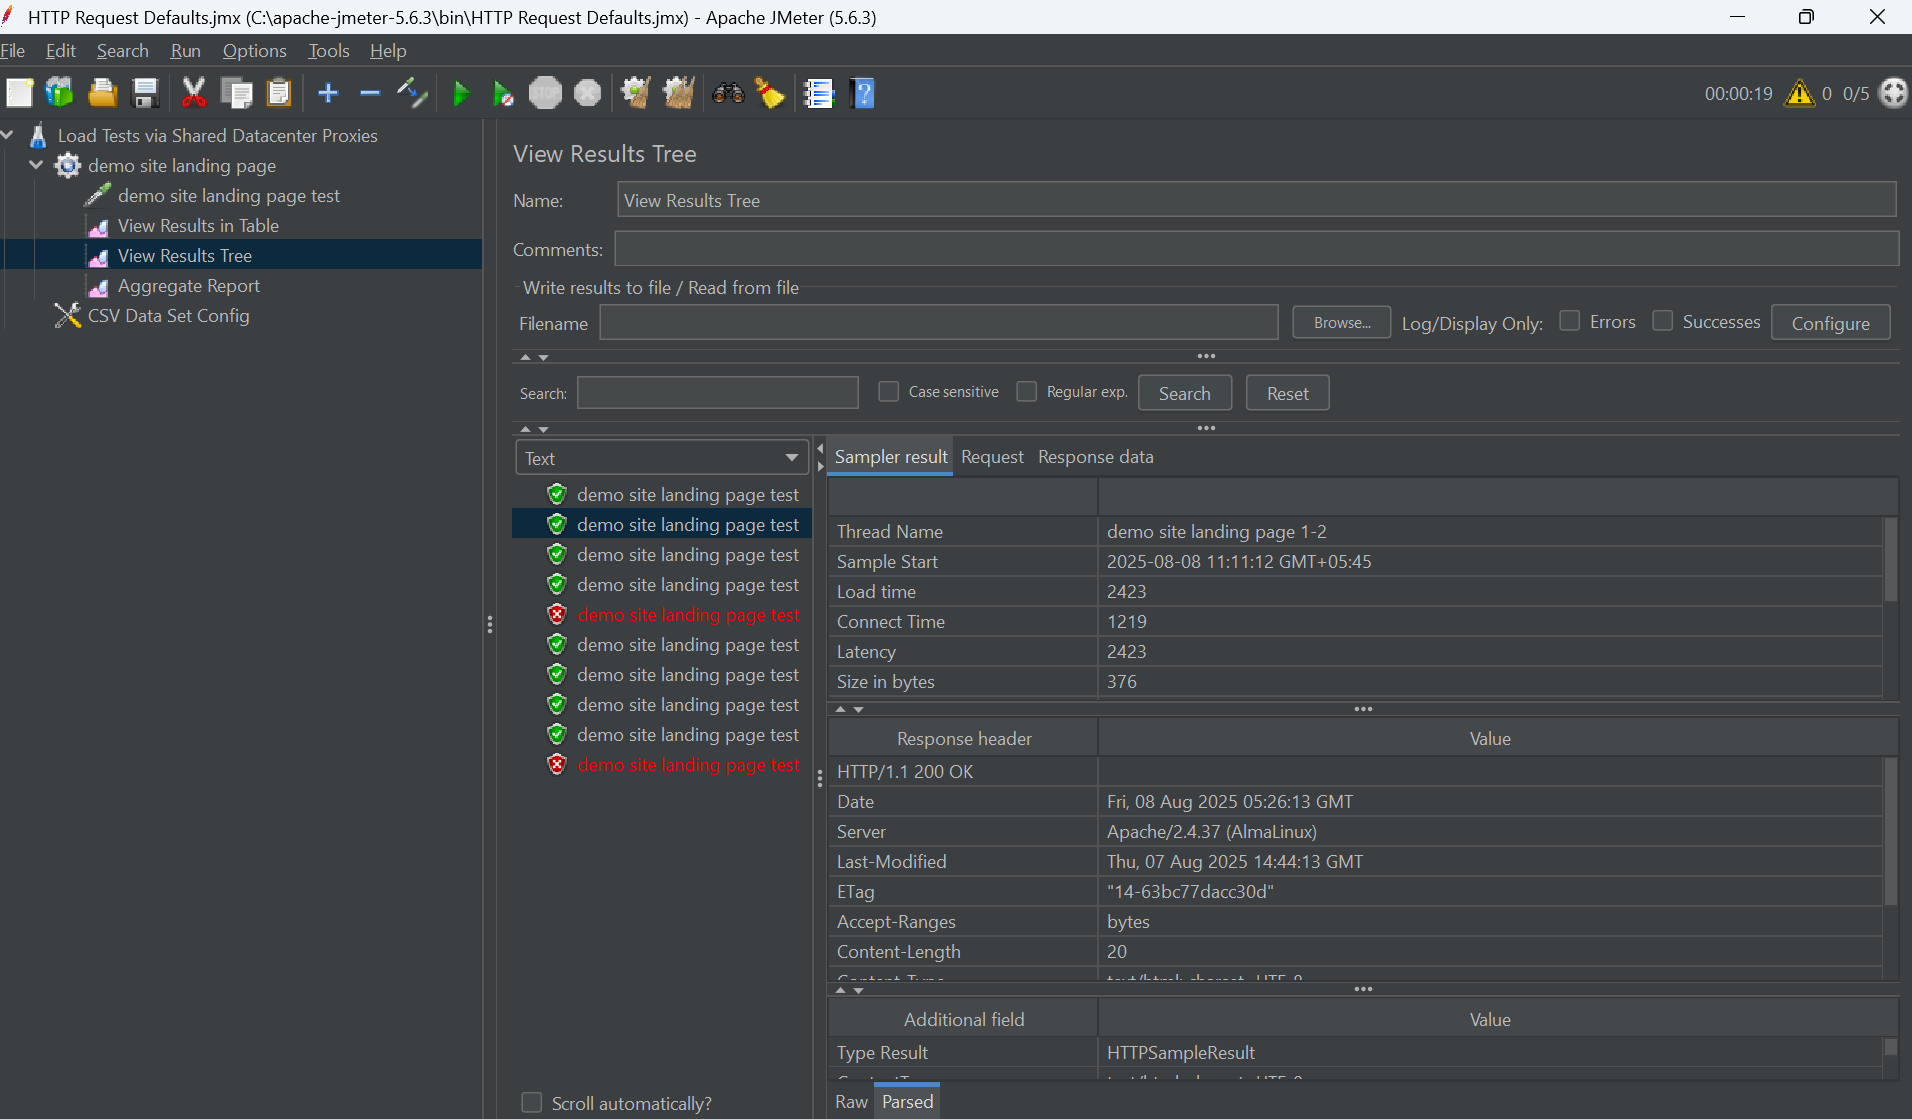Click the Filename input field

click(x=939, y=323)
